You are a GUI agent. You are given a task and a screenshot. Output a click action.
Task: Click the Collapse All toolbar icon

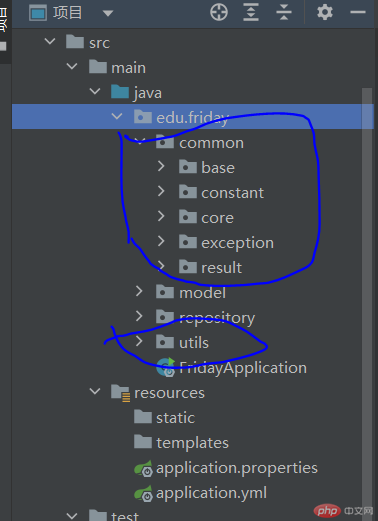284,13
